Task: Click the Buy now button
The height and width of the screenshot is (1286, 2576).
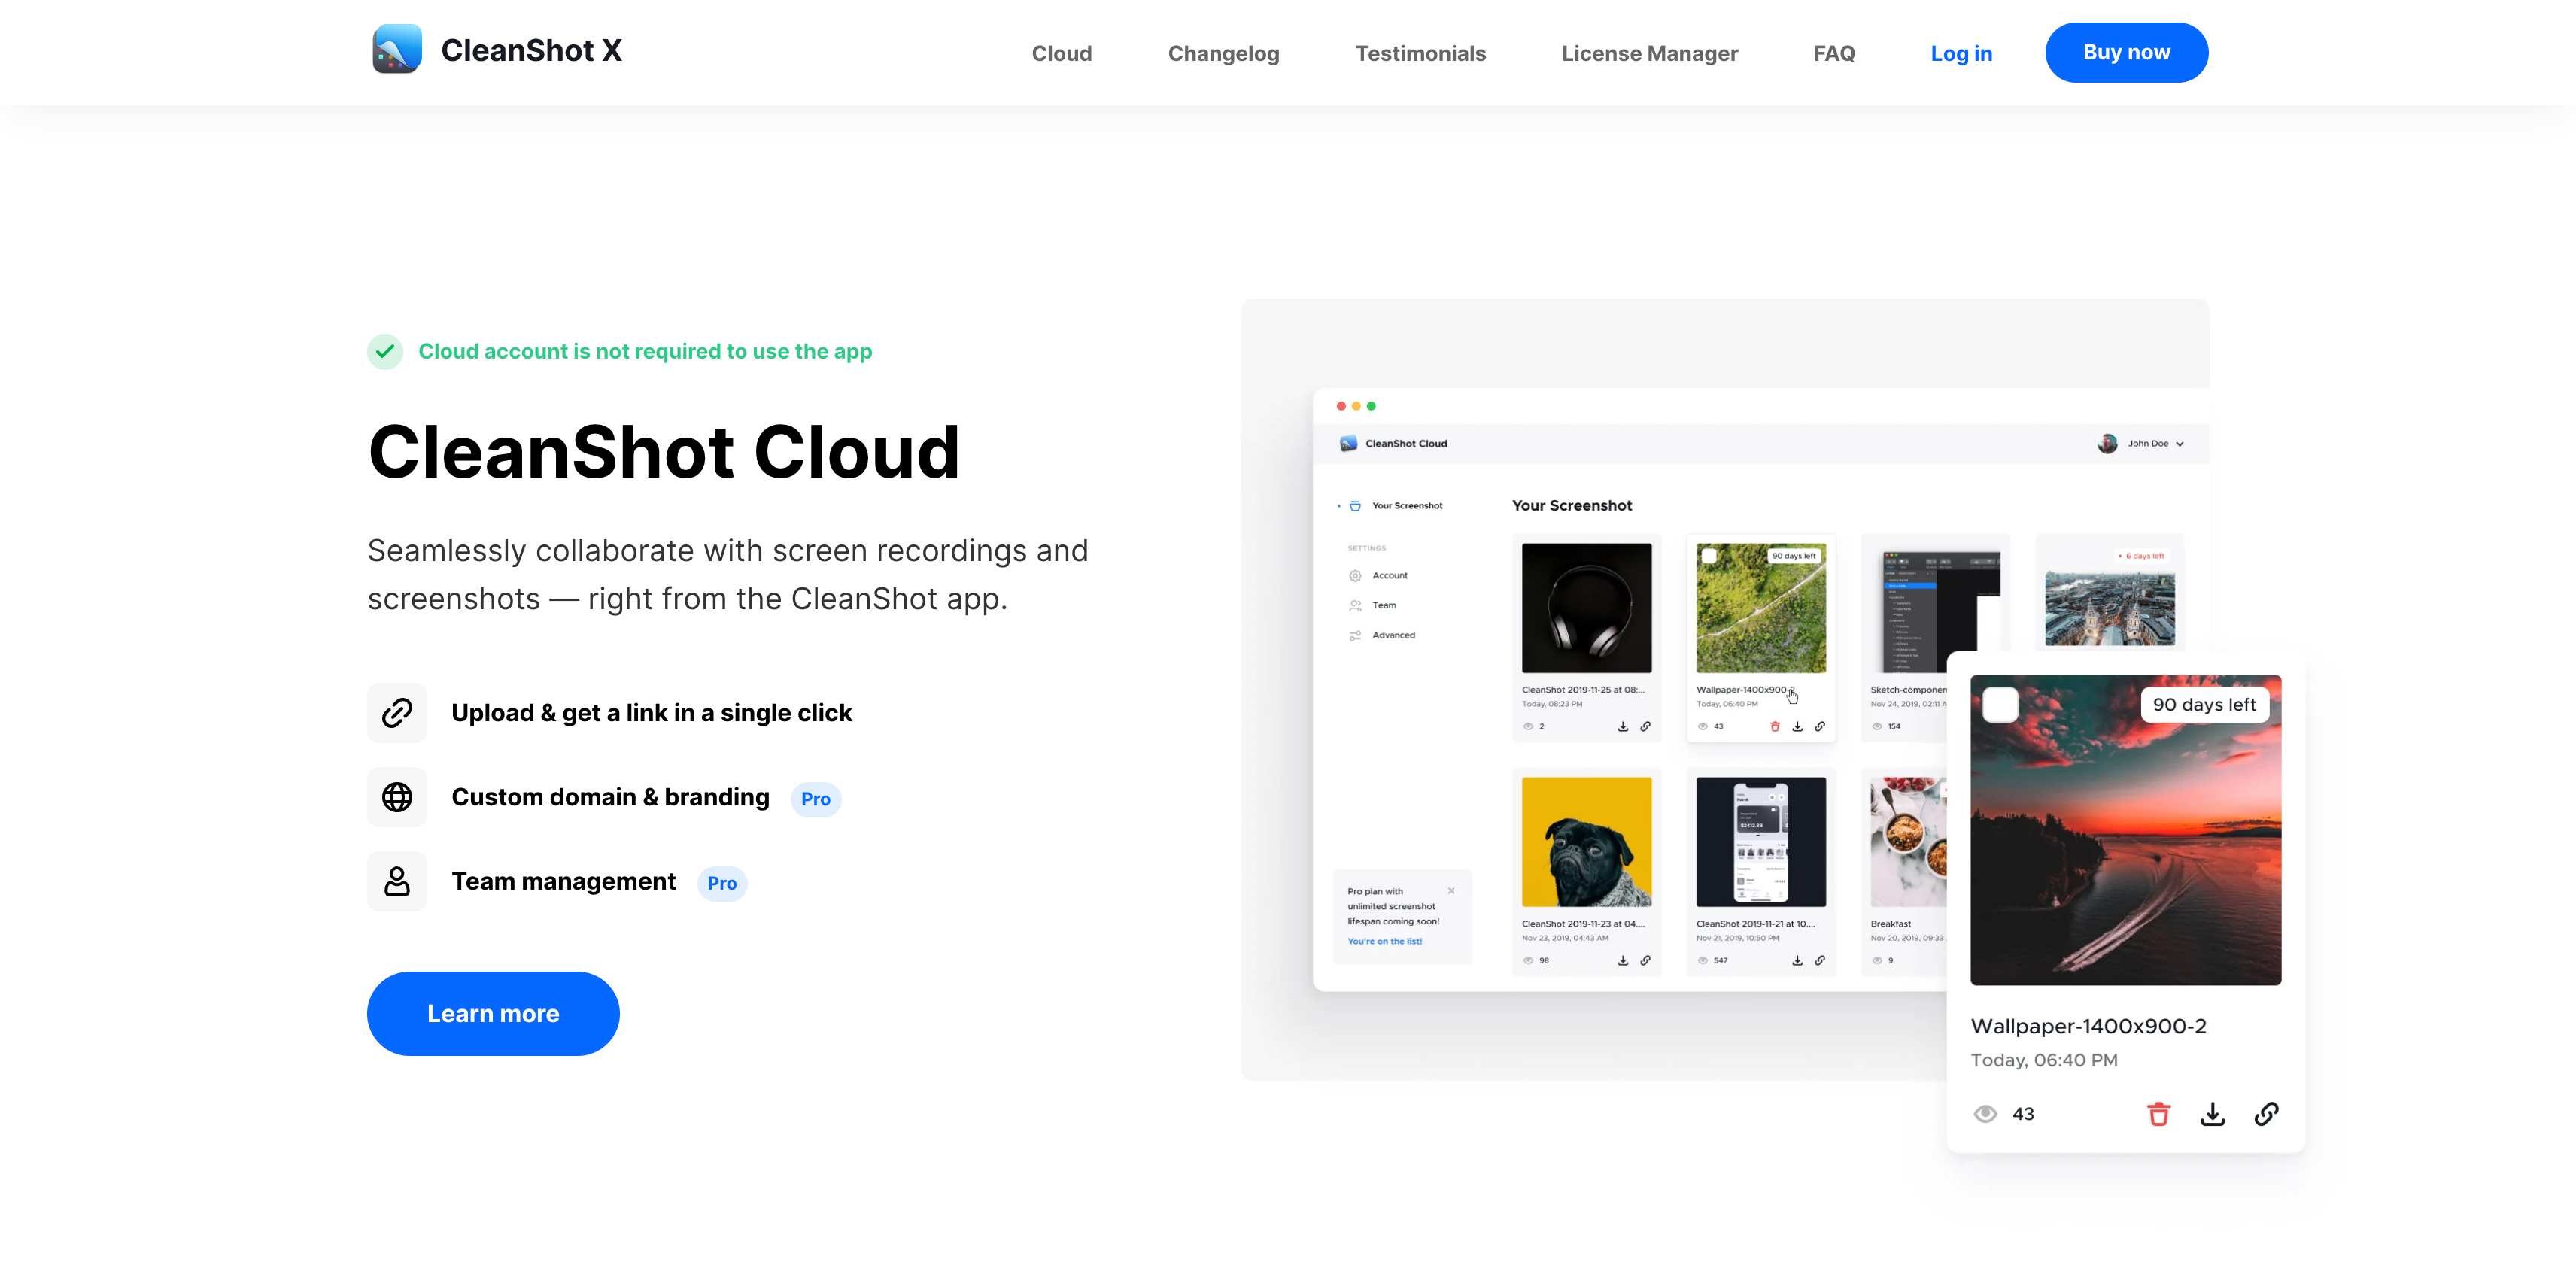Action: click(2126, 52)
